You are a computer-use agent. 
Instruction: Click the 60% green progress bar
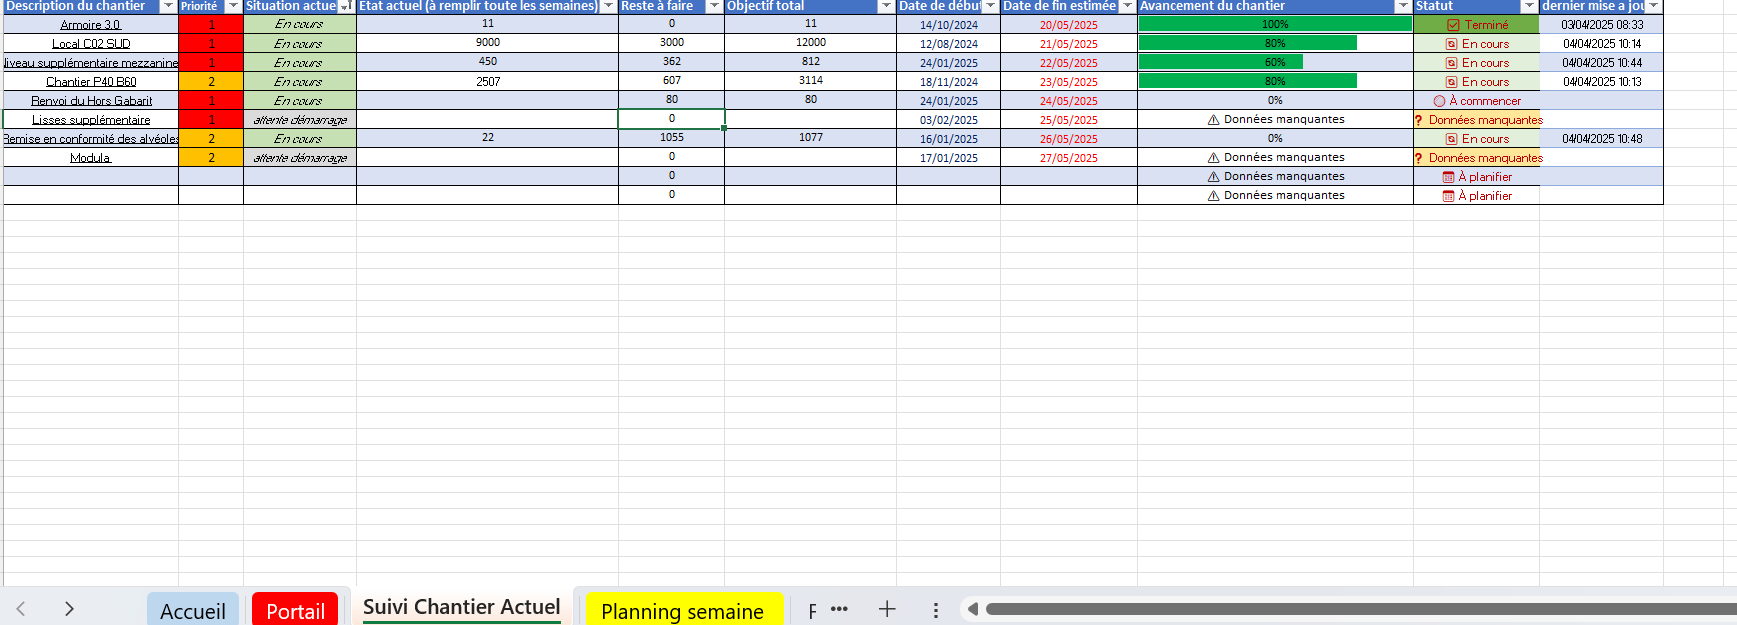(1220, 62)
